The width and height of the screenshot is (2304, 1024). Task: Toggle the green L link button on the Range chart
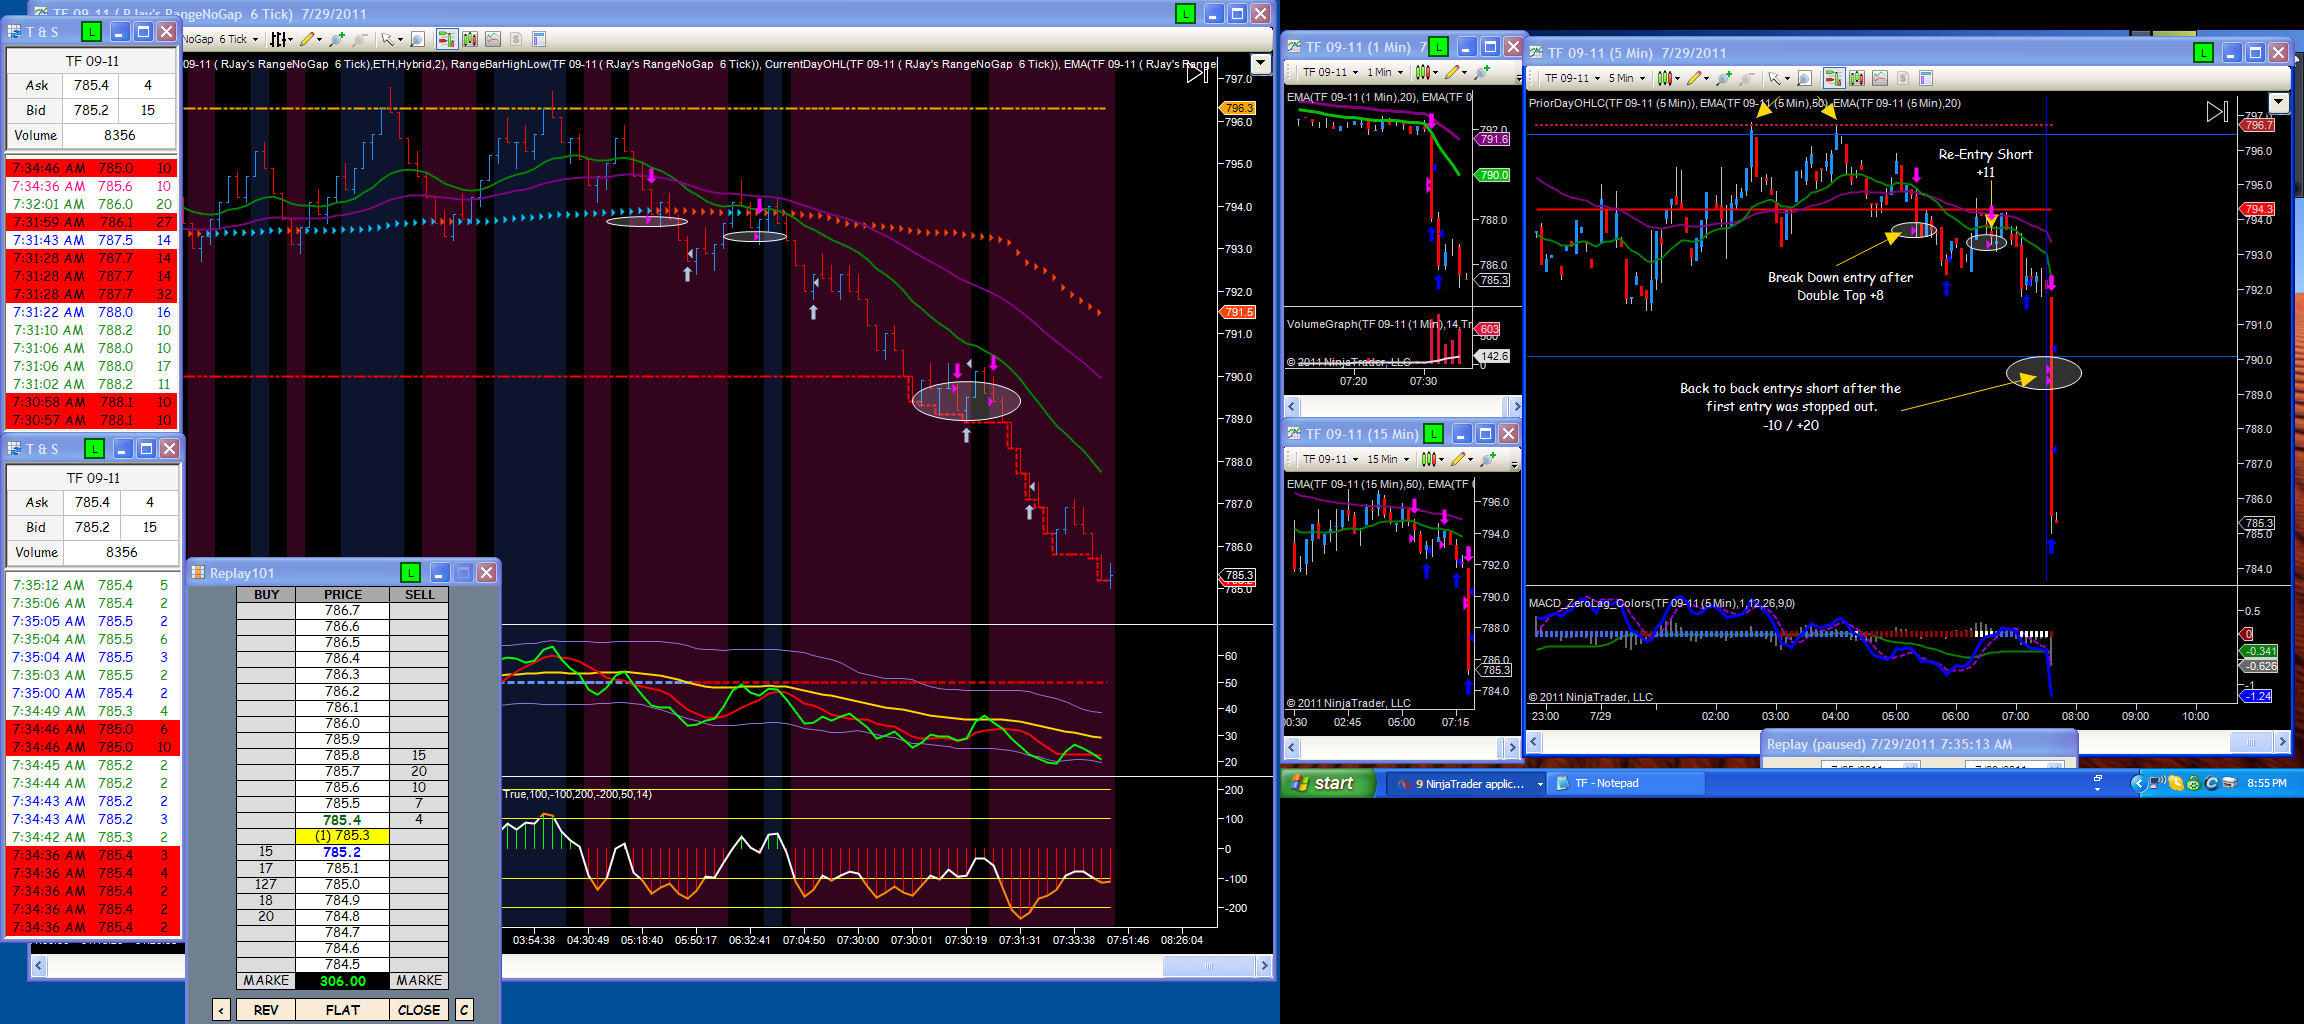[1185, 14]
